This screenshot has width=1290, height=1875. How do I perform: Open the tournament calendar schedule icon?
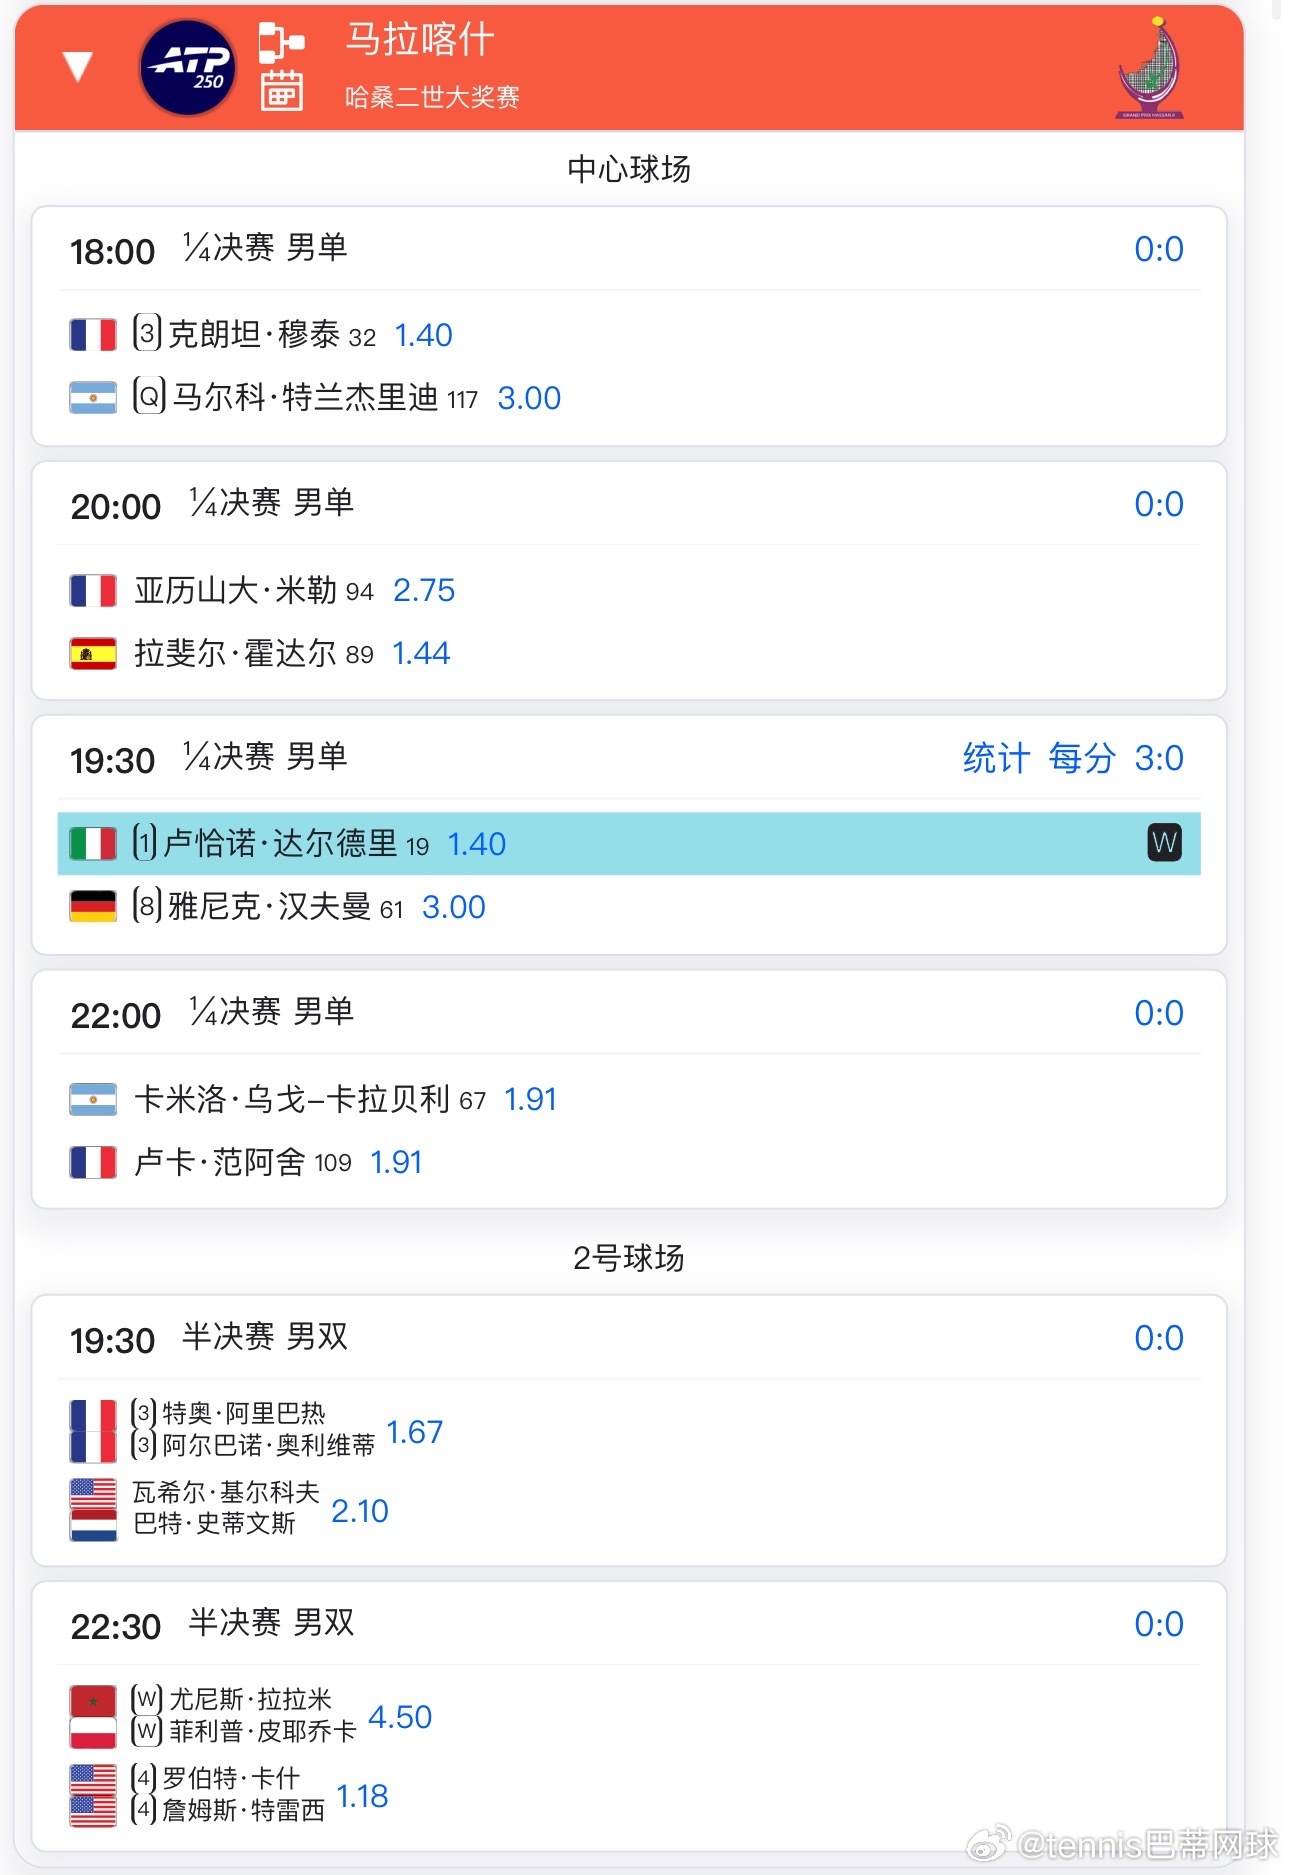click(x=281, y=91)
